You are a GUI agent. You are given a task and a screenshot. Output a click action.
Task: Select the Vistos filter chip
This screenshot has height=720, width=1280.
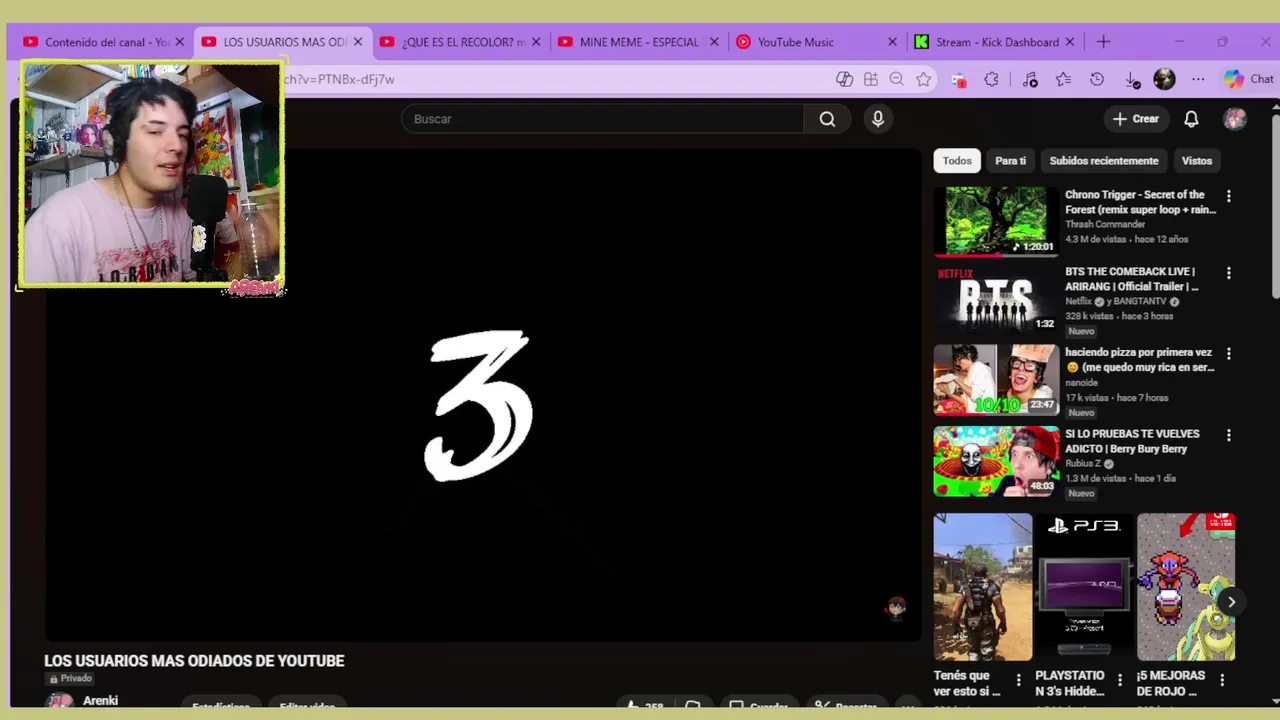[1197, 161]
